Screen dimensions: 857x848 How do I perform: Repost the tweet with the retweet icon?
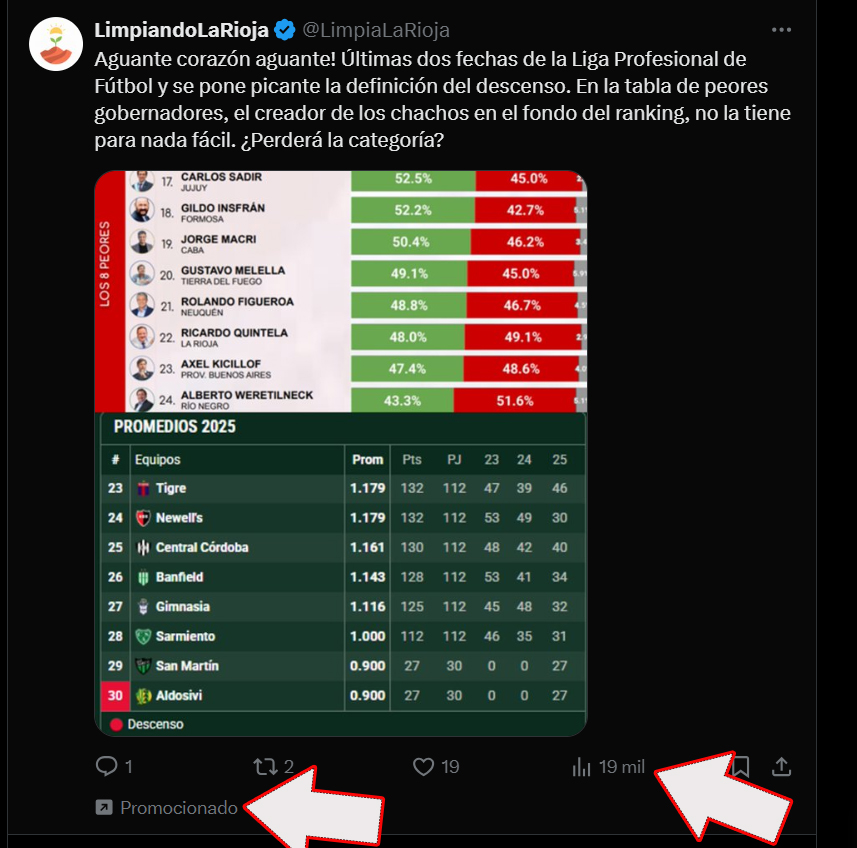click(x=265, y=767)
